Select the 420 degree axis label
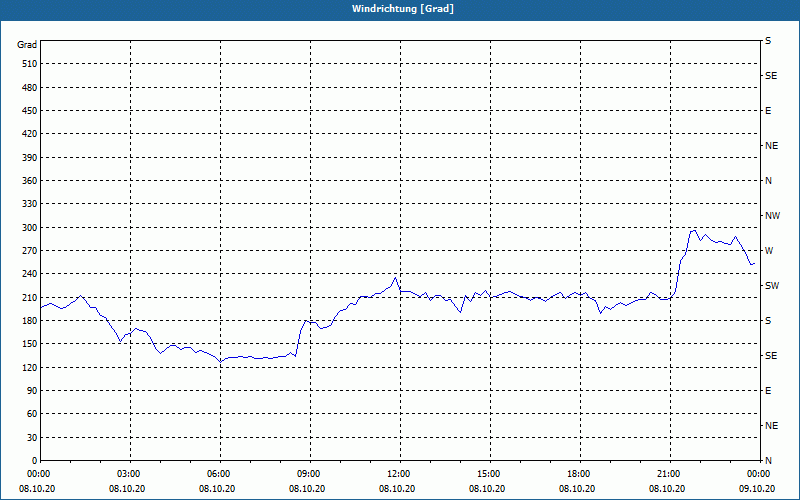Viewport: 800px width, 500px height. [x=30, y=134]
